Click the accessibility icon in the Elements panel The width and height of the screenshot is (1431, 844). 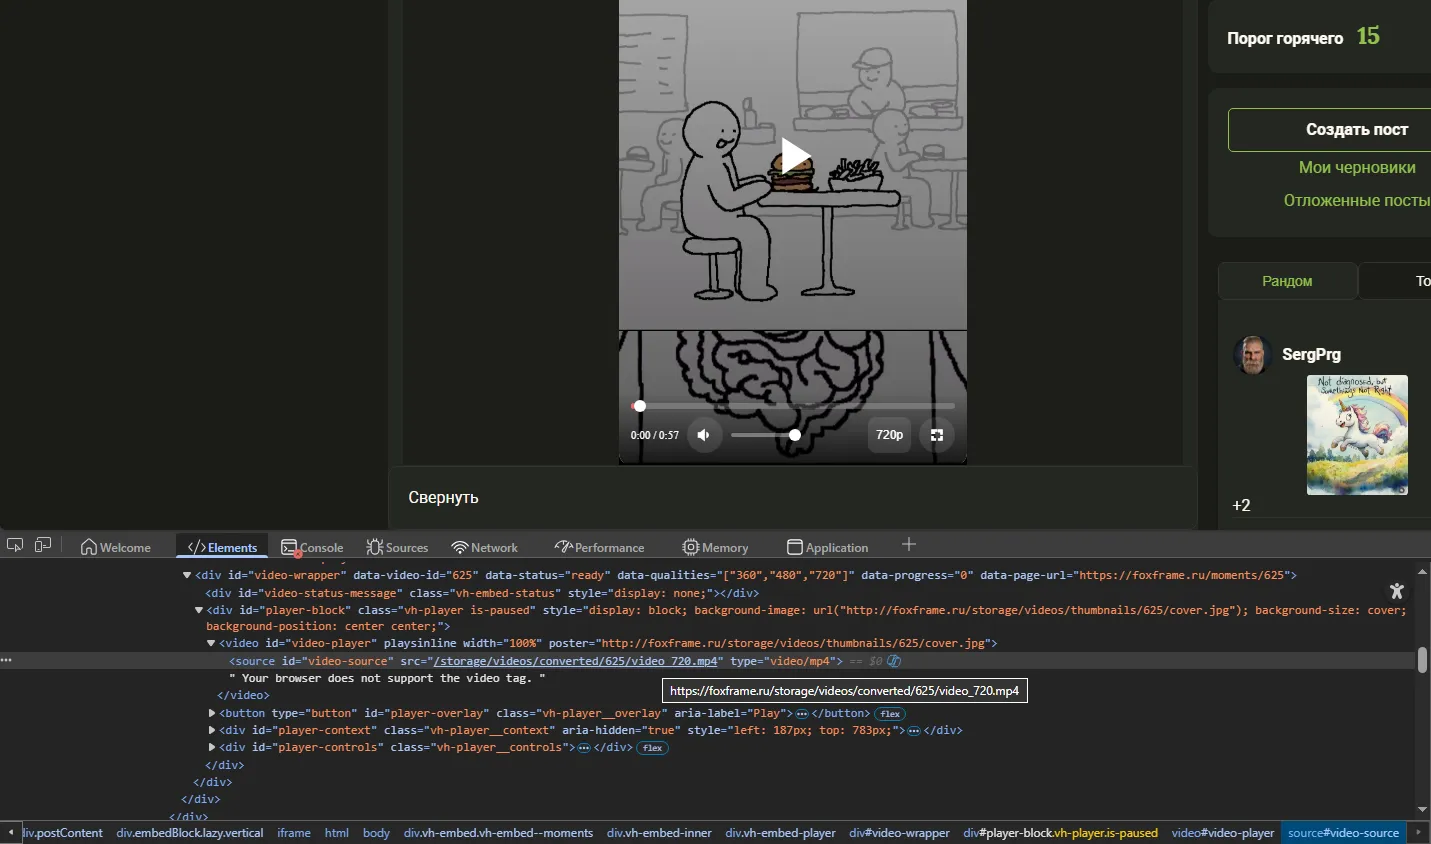pos(1396,591)
